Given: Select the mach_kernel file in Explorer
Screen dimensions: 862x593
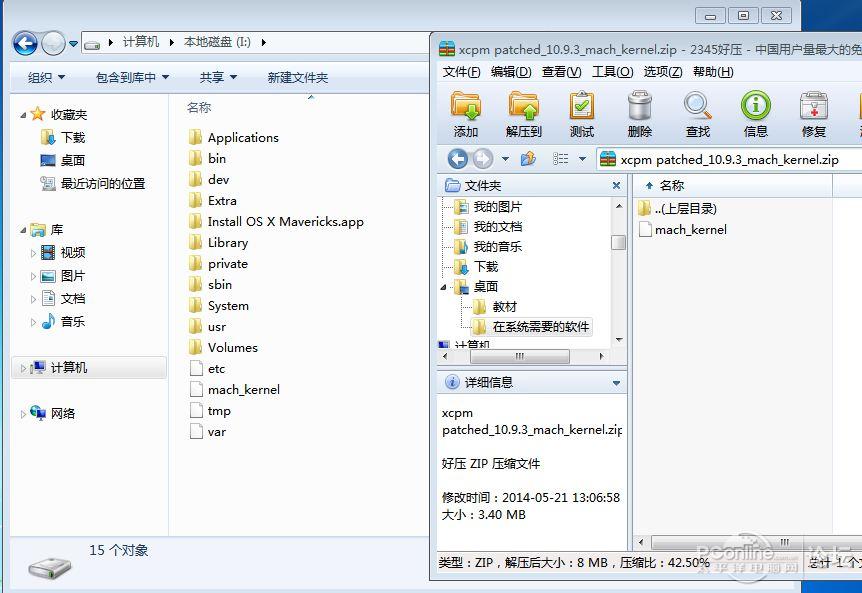Looking at the screenshot, I should pos(244,390).
